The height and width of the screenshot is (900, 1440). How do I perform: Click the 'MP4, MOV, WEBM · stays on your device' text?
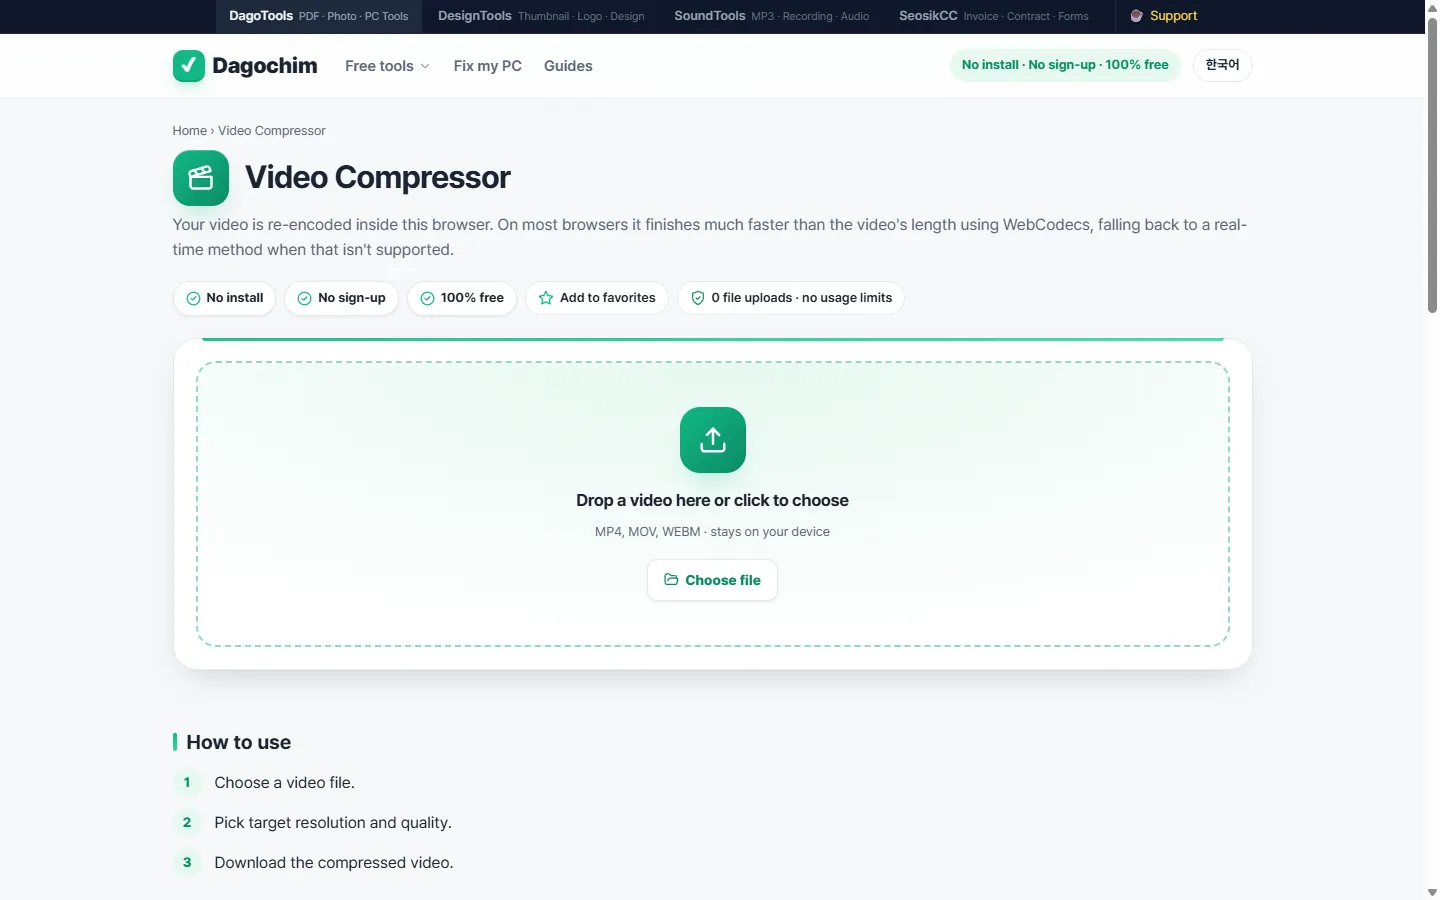(x=712, y=532)
